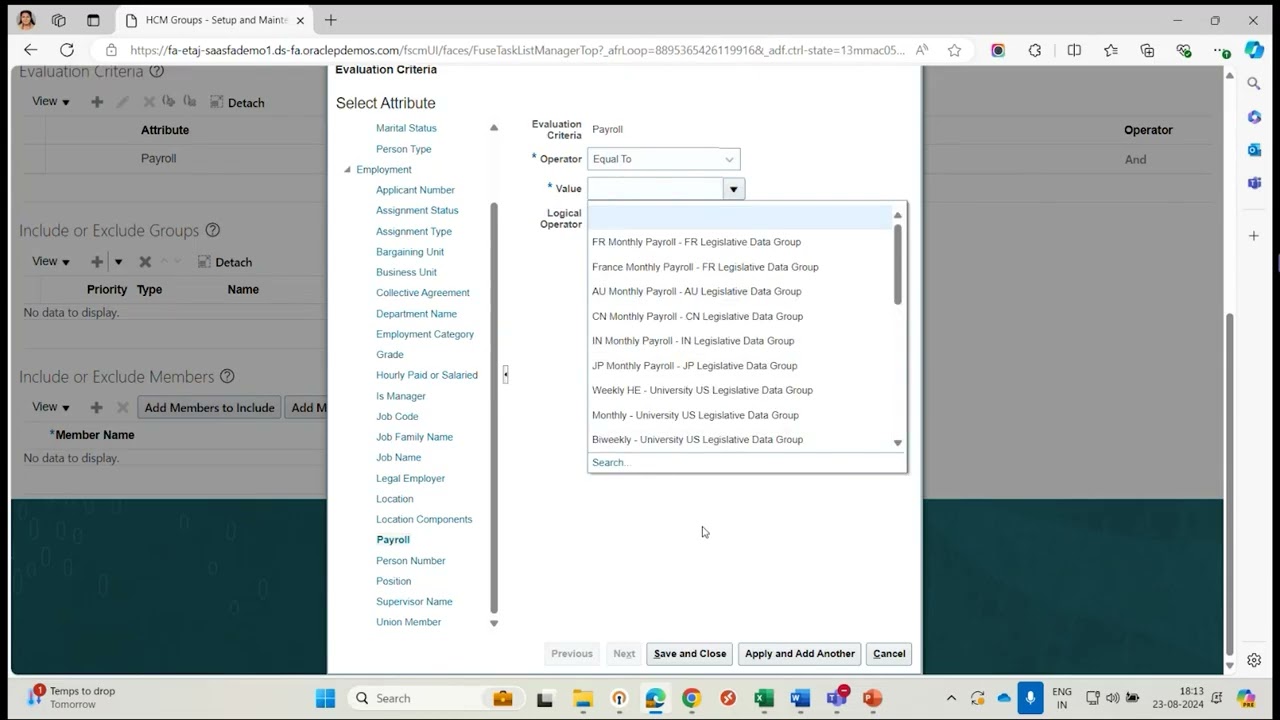Open the Extensions puzzle icon
The width and height of the screenshot is (1280, 720).
point(1035,50)
